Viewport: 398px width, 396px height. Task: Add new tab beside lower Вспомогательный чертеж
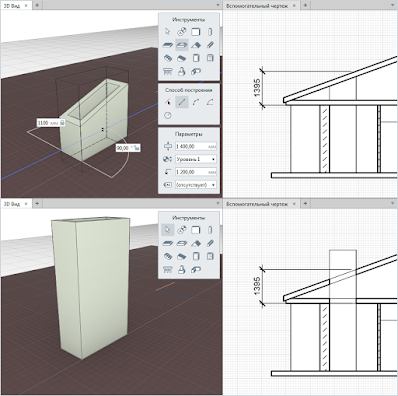305,203
